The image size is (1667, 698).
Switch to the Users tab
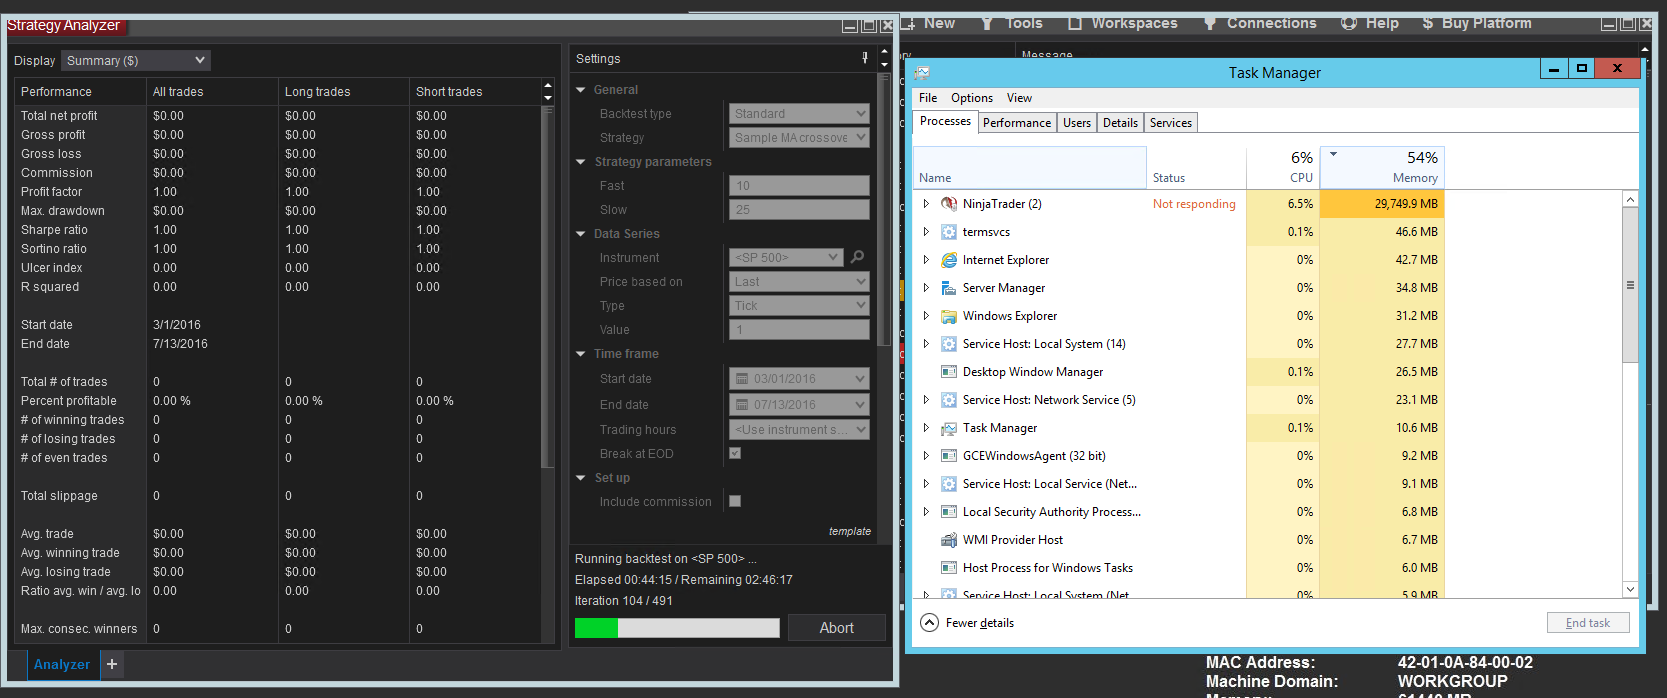pyautogui.click(x=1077, y=123)
